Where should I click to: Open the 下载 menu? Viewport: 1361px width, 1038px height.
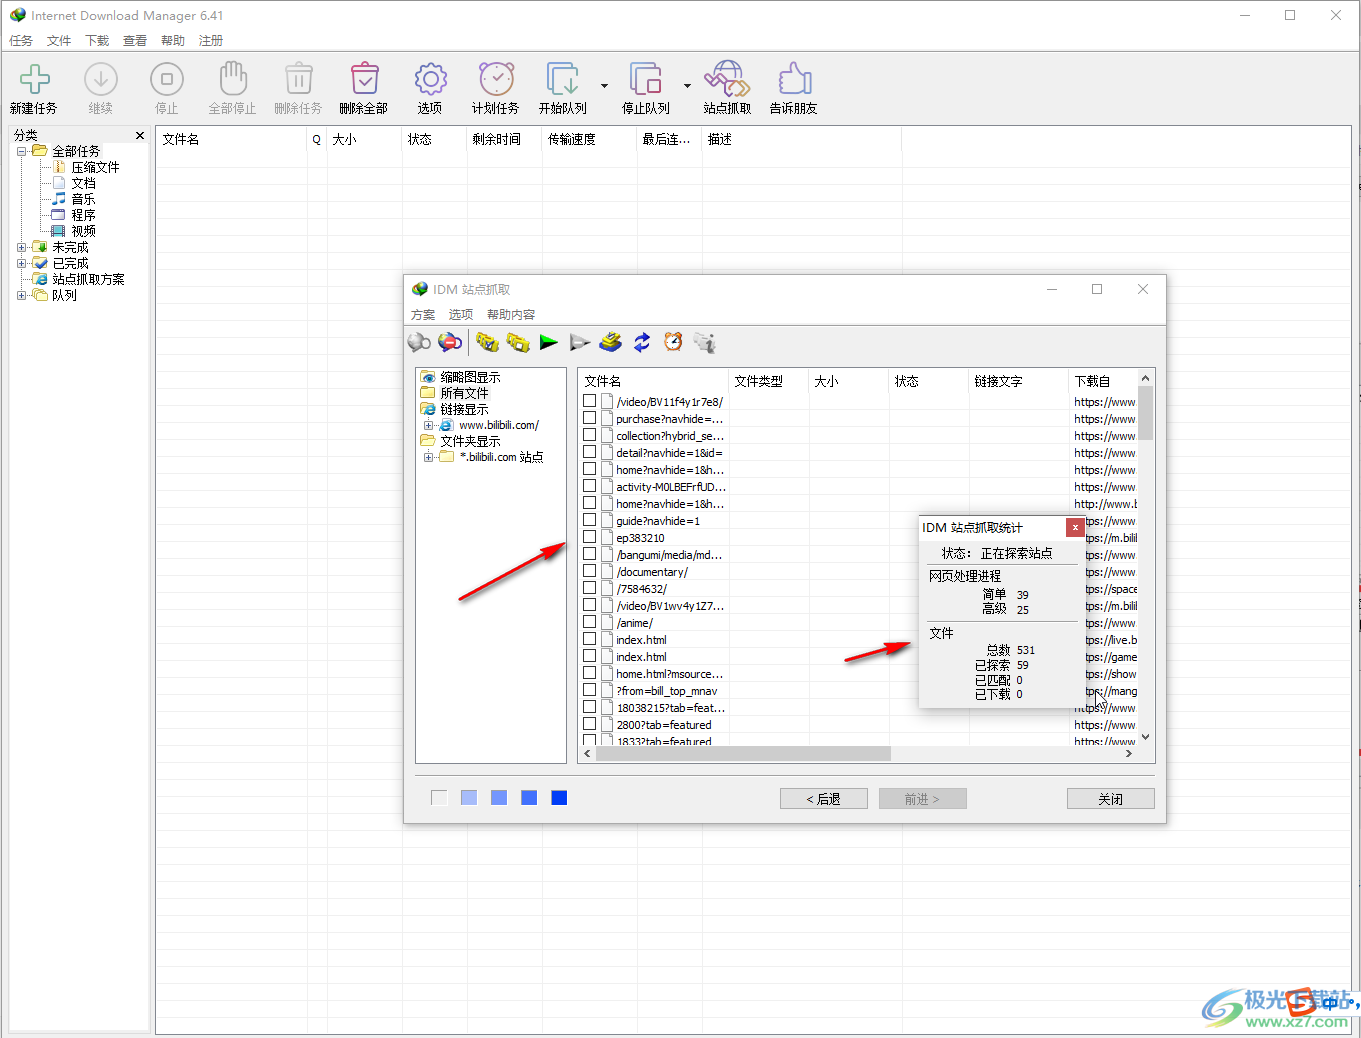point(97,41)
